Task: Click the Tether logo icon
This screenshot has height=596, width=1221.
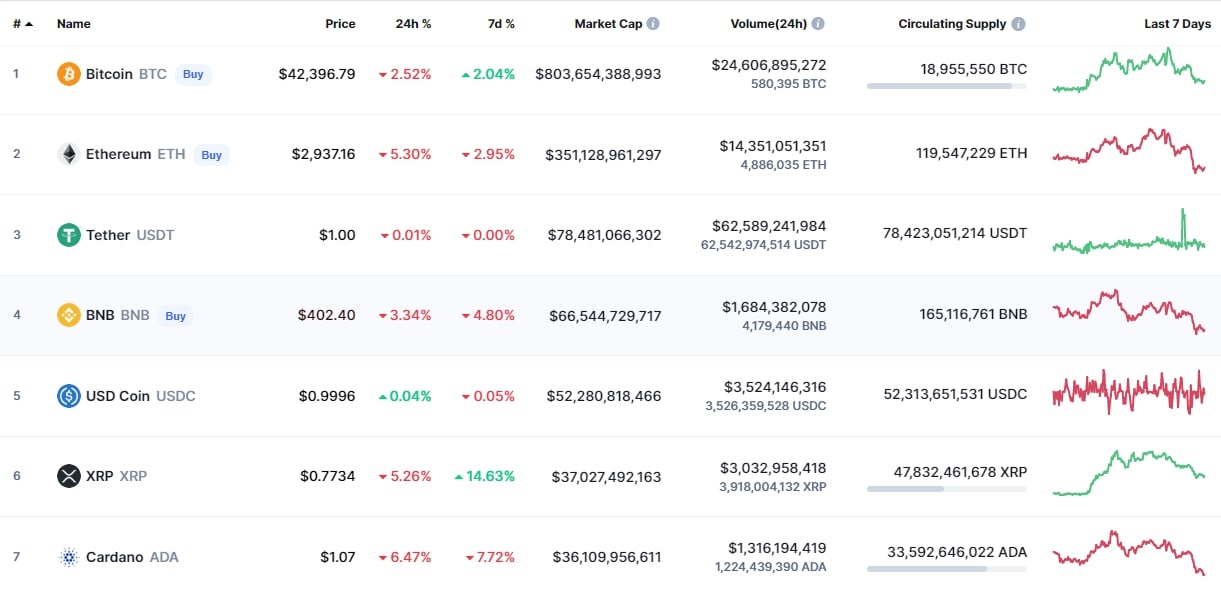Action: point(69,235)
